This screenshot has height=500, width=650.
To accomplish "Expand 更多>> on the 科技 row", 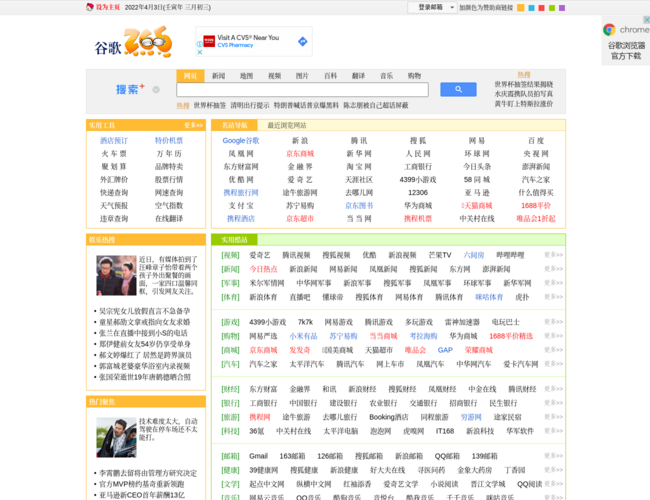I will tap(553, 431).
